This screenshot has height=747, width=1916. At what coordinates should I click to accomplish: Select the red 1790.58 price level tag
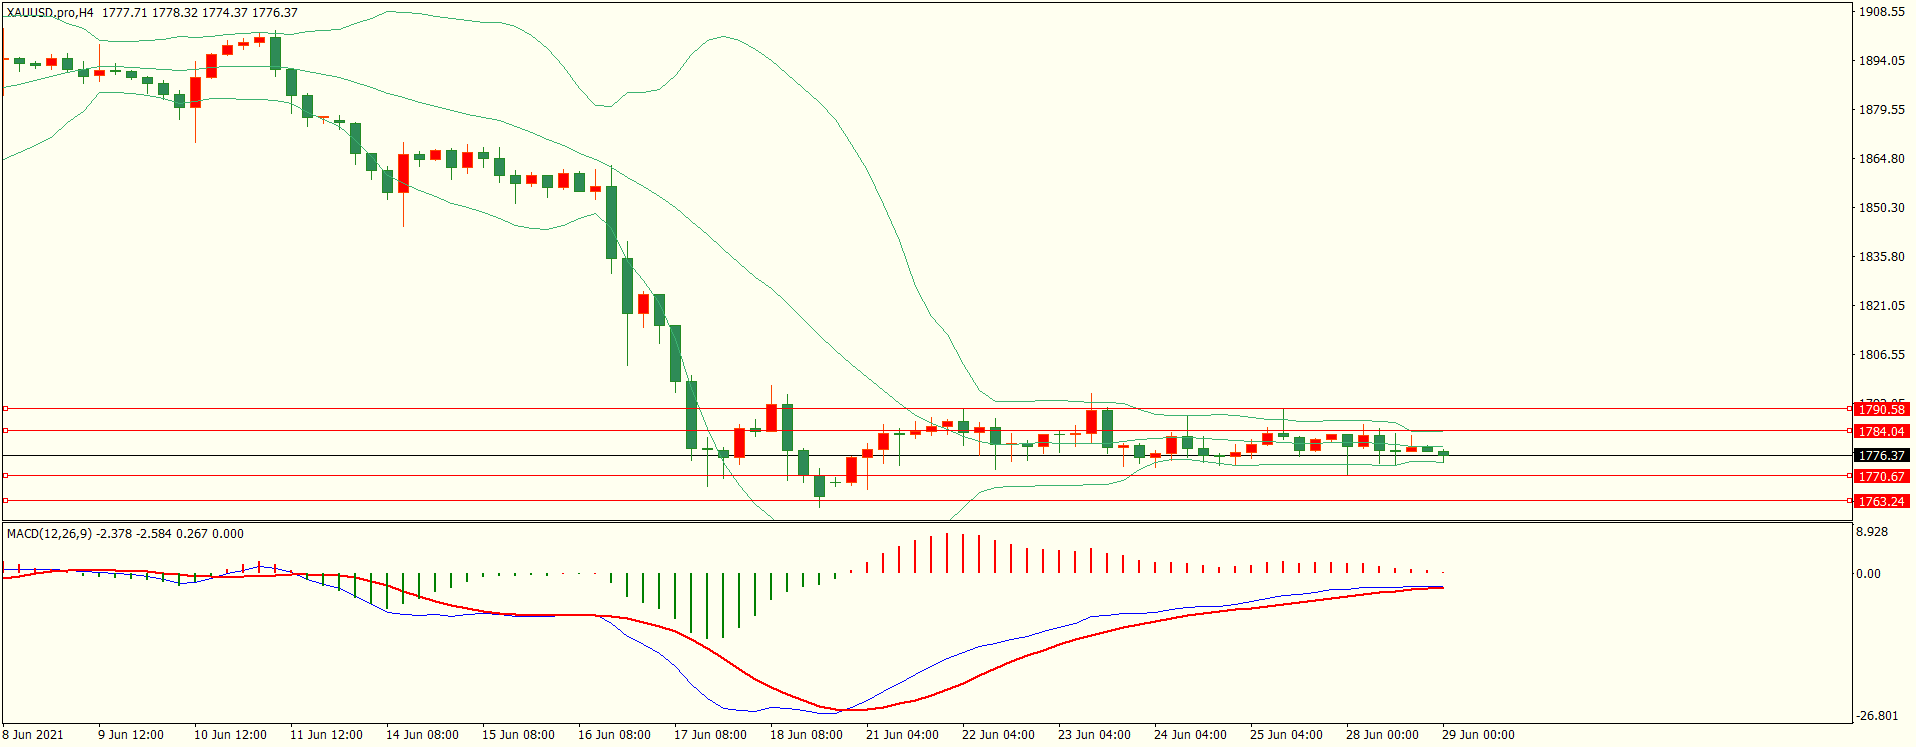pyautogui.click(x=1882, y=409)
